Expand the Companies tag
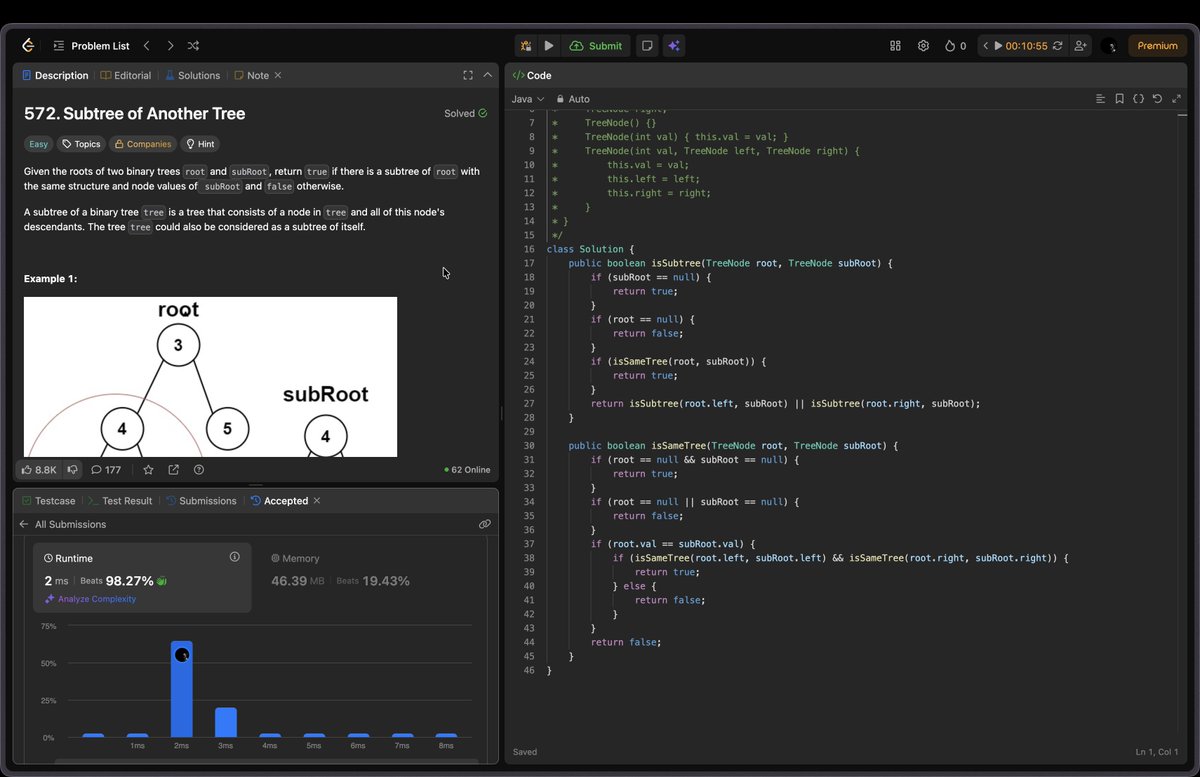The width and height of the screenshot is (1200, 777). [142, 144]
